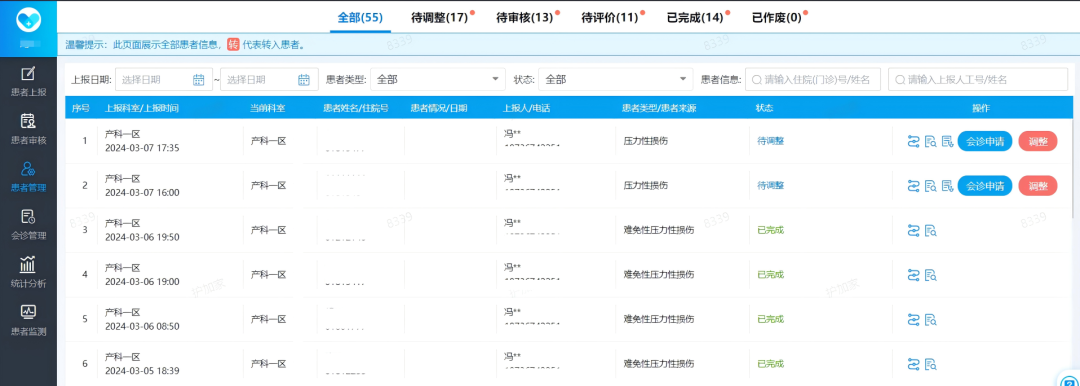Click the document search icon in row 5
The height and width of the screenshot is (386, 1080).
point(931,319)
